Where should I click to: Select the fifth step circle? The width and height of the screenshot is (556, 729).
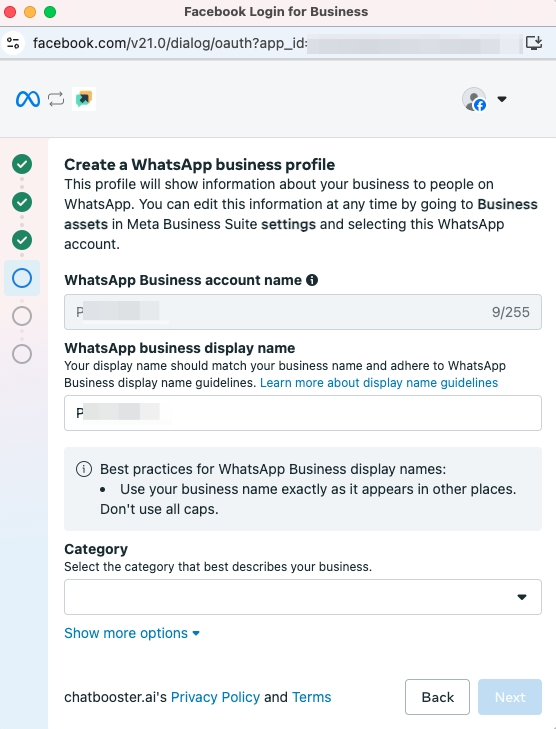pos(22,316)
